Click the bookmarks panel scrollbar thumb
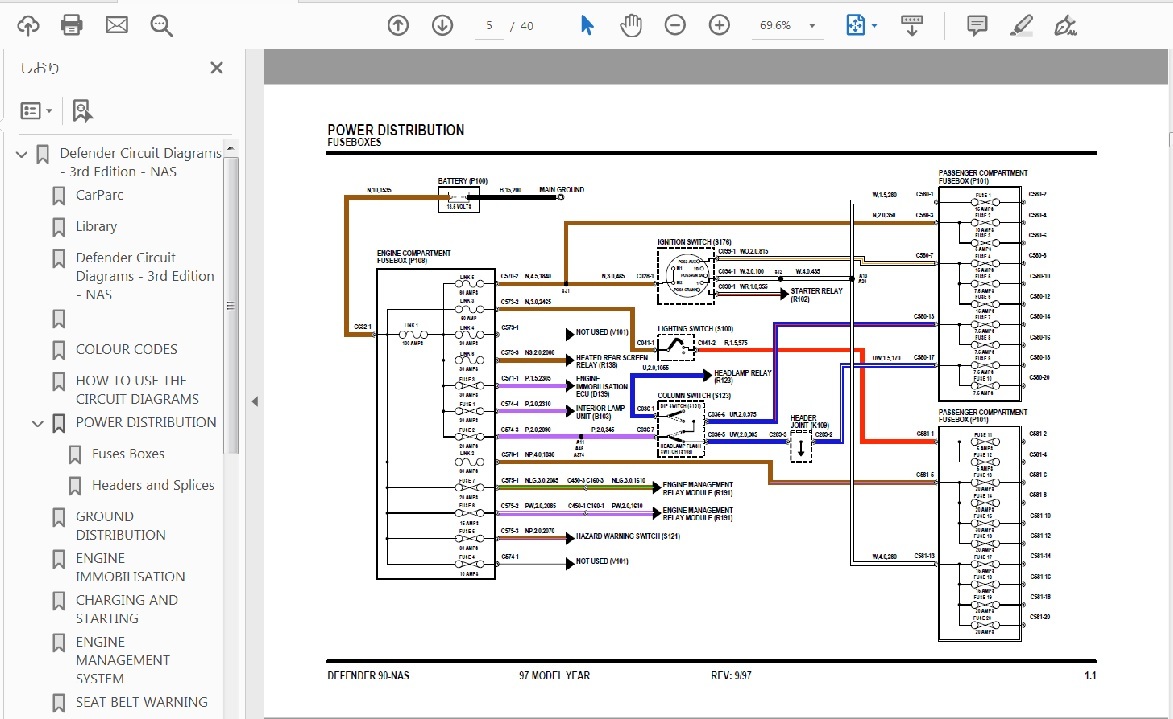This screenshot has width=1173, height=719. tap(231, 305)
